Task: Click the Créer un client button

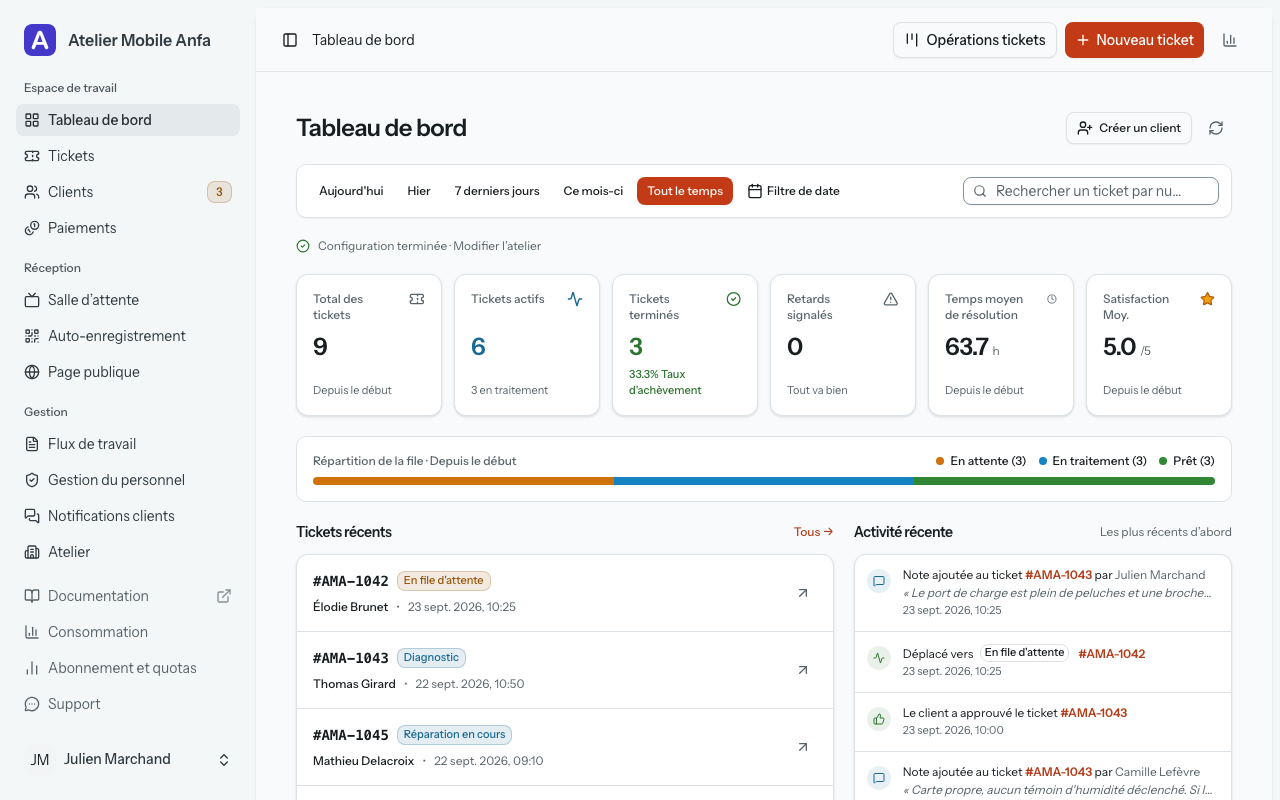Action: click(x=1129, y=128)
